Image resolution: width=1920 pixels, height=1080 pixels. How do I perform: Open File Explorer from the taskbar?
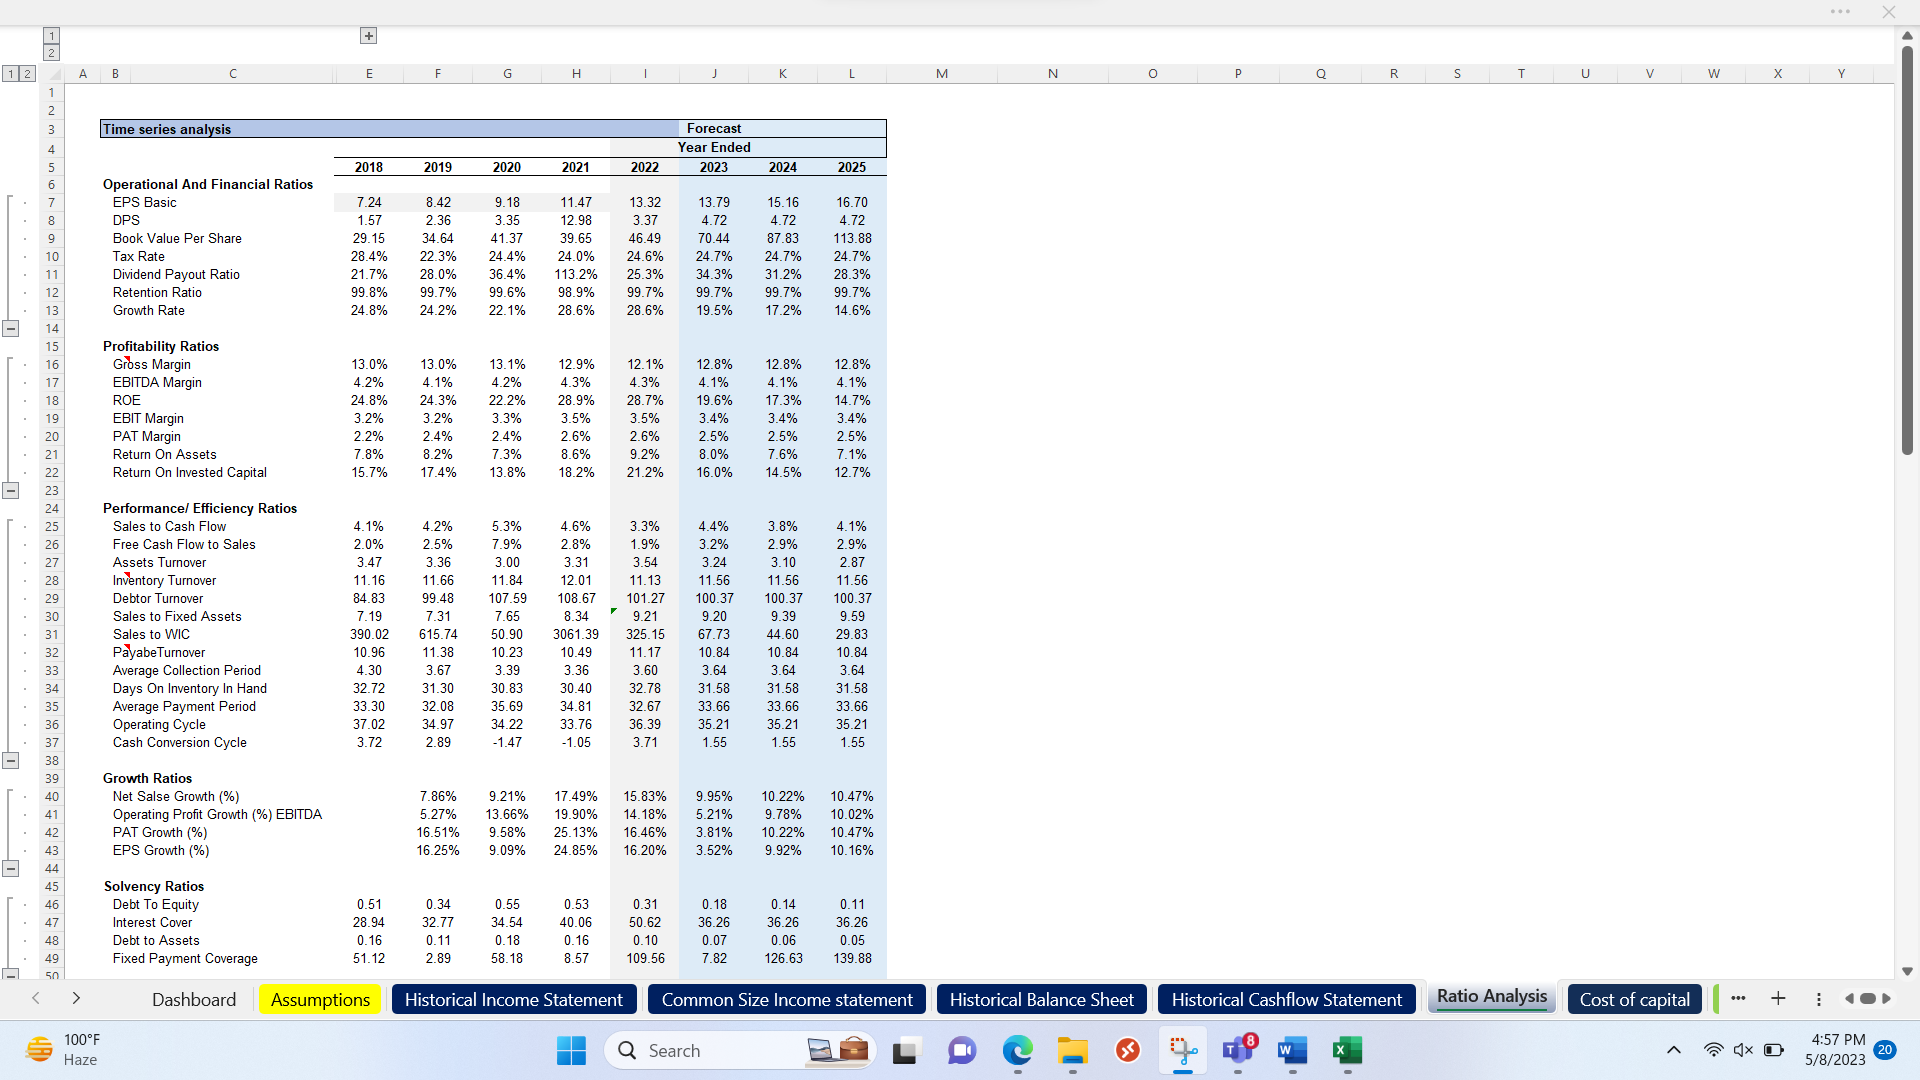point(1072,1051)
